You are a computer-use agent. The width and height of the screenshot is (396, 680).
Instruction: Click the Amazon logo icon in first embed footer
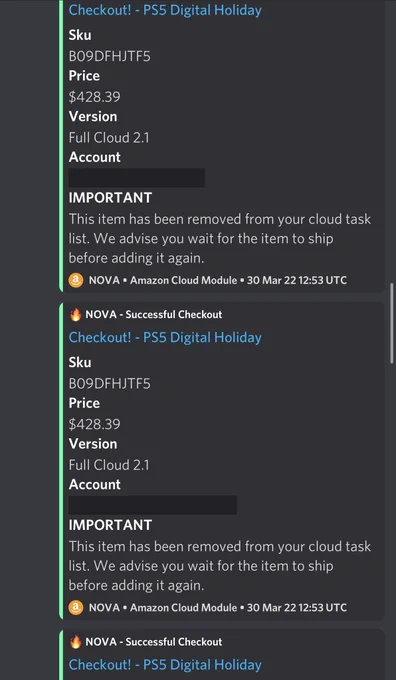pos(76,280)
